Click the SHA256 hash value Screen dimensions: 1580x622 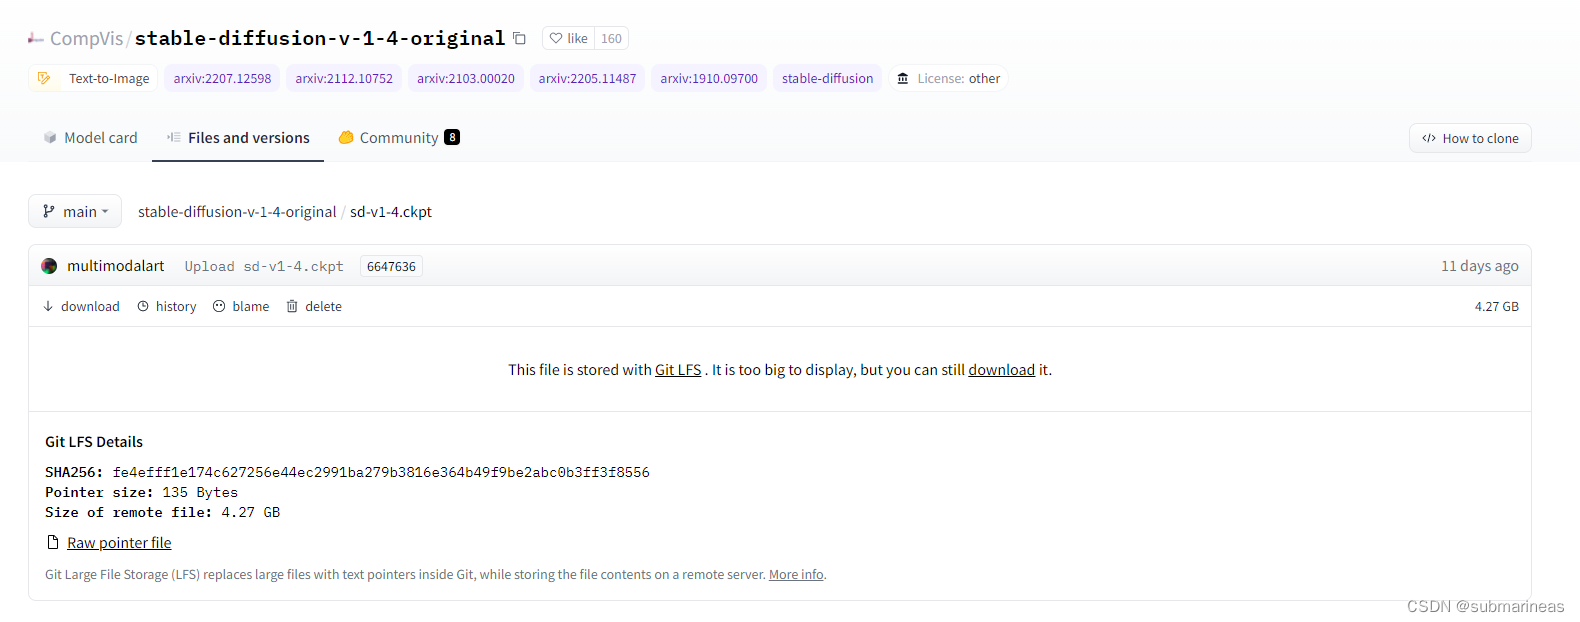381,472
